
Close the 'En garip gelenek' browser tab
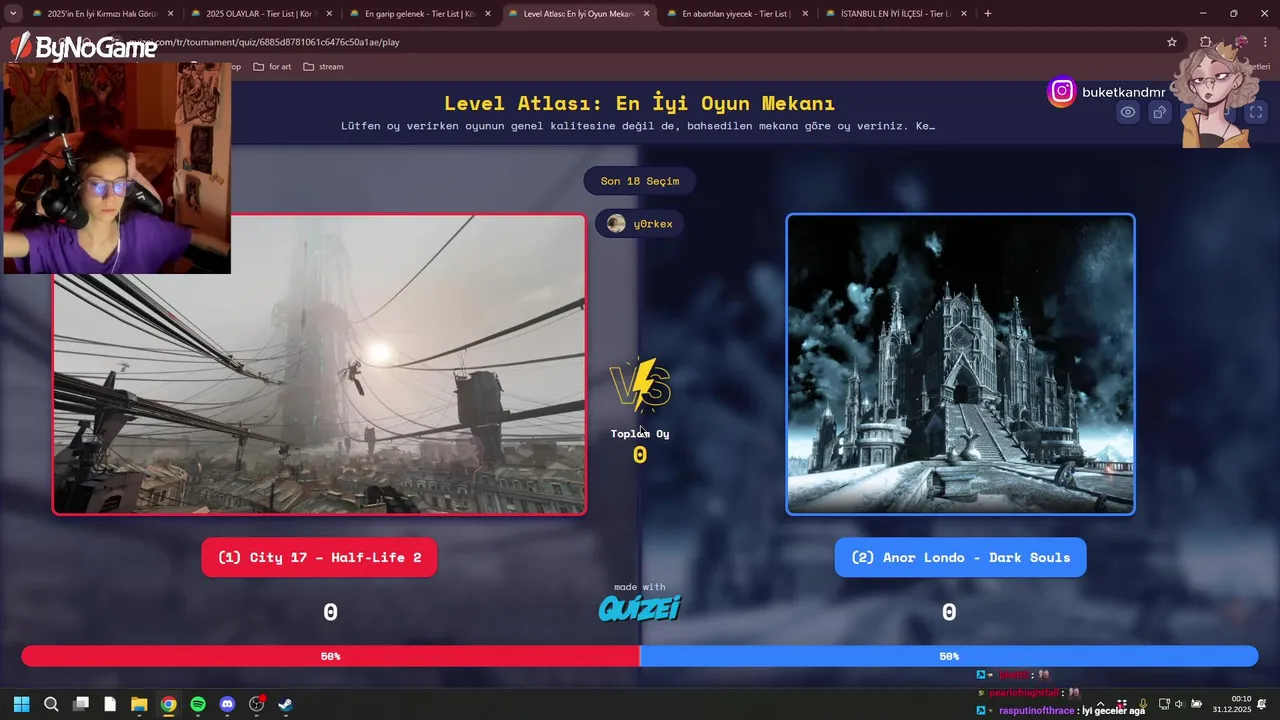pyautogui.click(x=488, y=14)
